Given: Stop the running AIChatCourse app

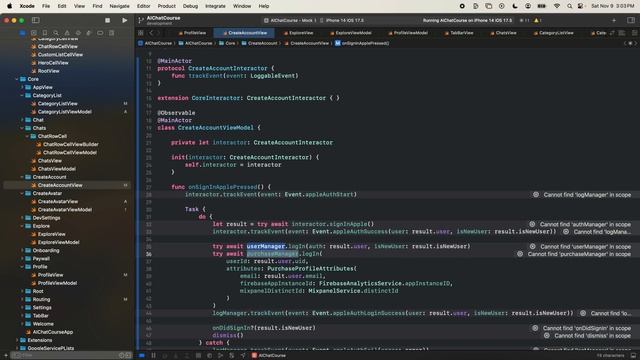Looking at the screenshot, I should 107,20.
